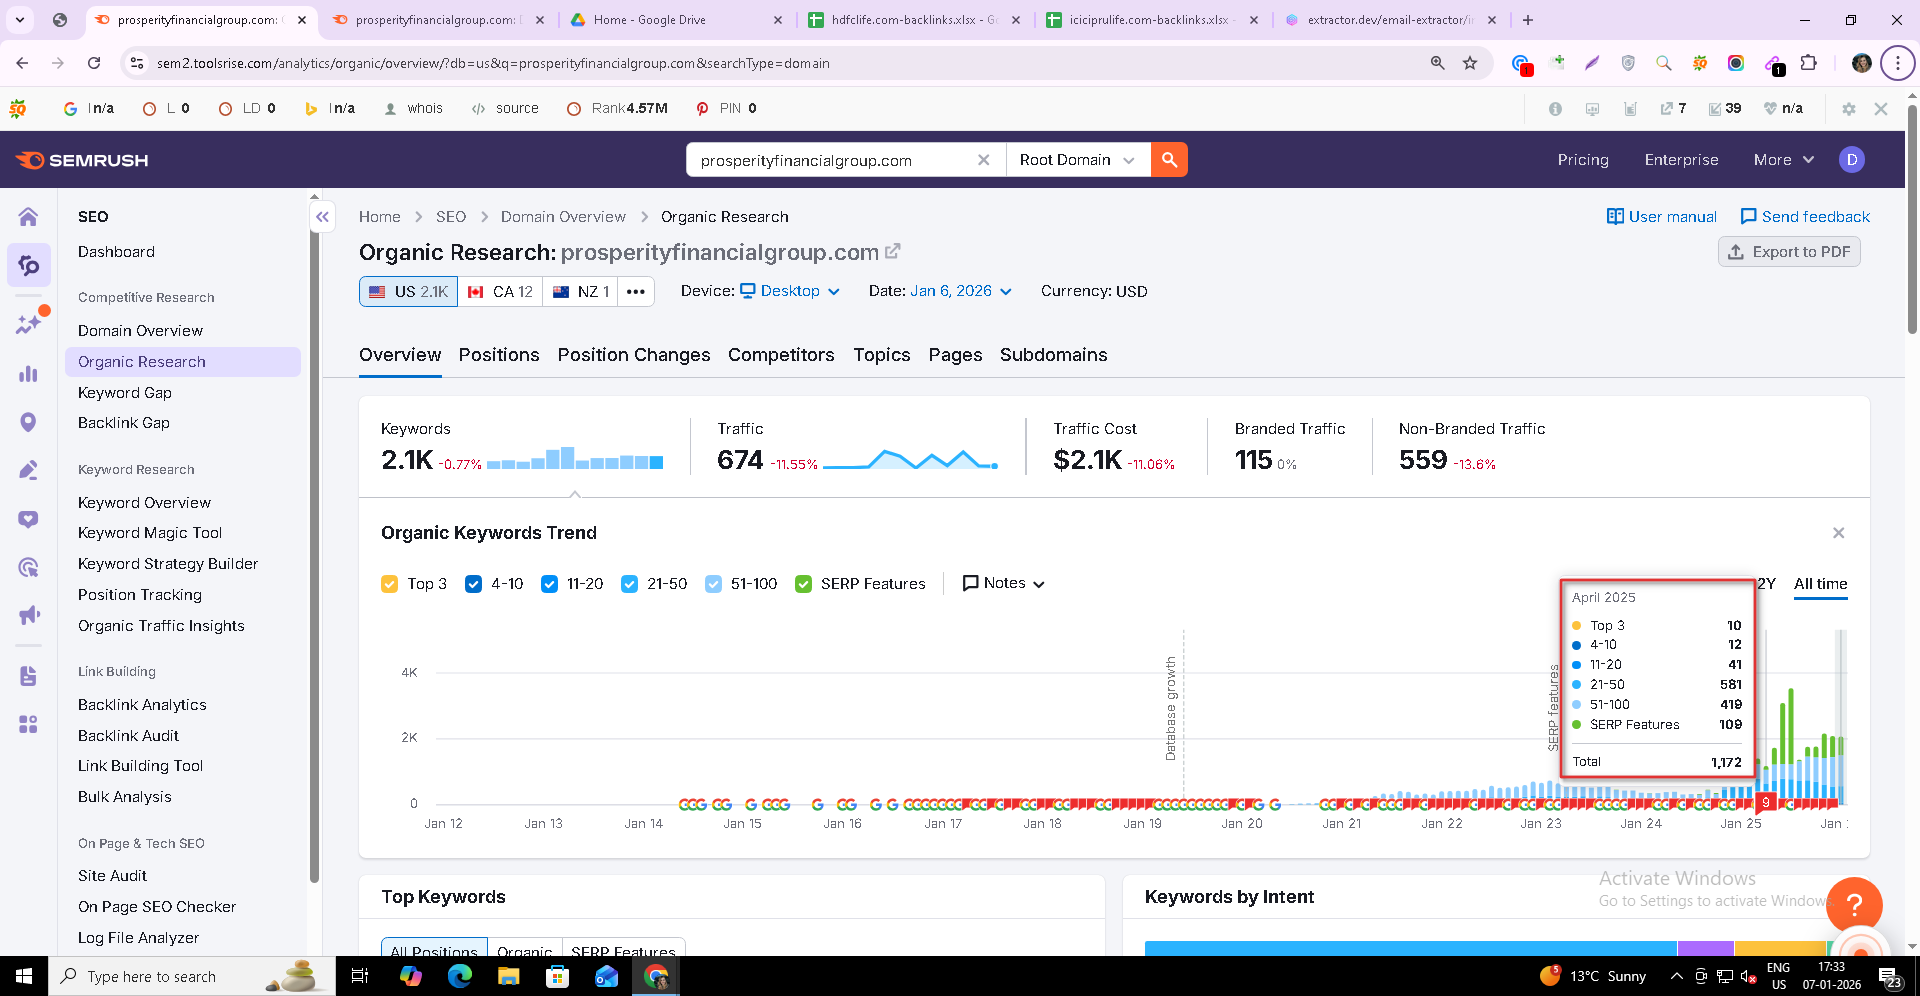Reload the page in the browser
1920x996 pixels.
(94, 63)
